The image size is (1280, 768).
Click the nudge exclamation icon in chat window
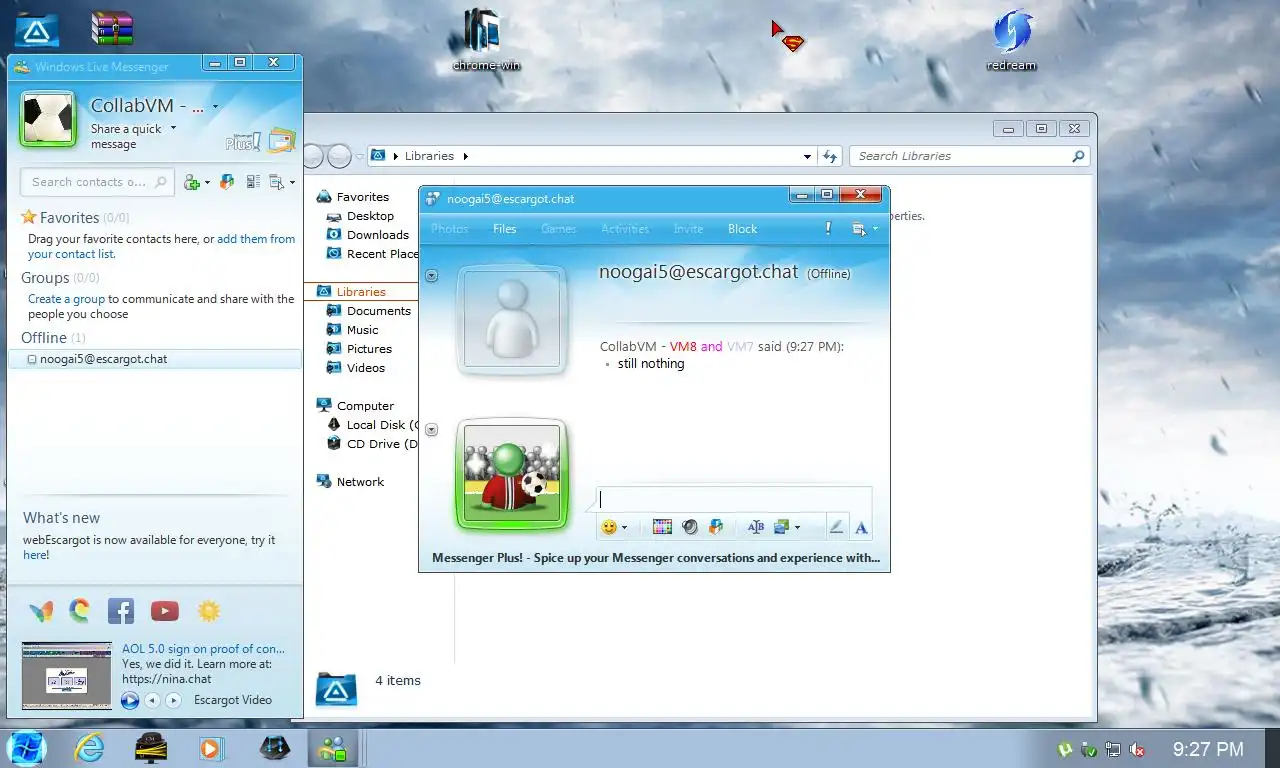[828, 229]
